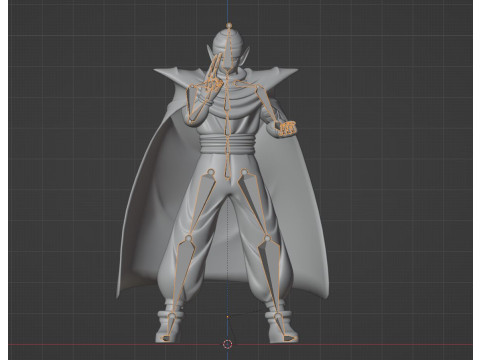Click the striped sash belt on the waist
The height and width of the screenshot is (360, 480).
[227, 143]
